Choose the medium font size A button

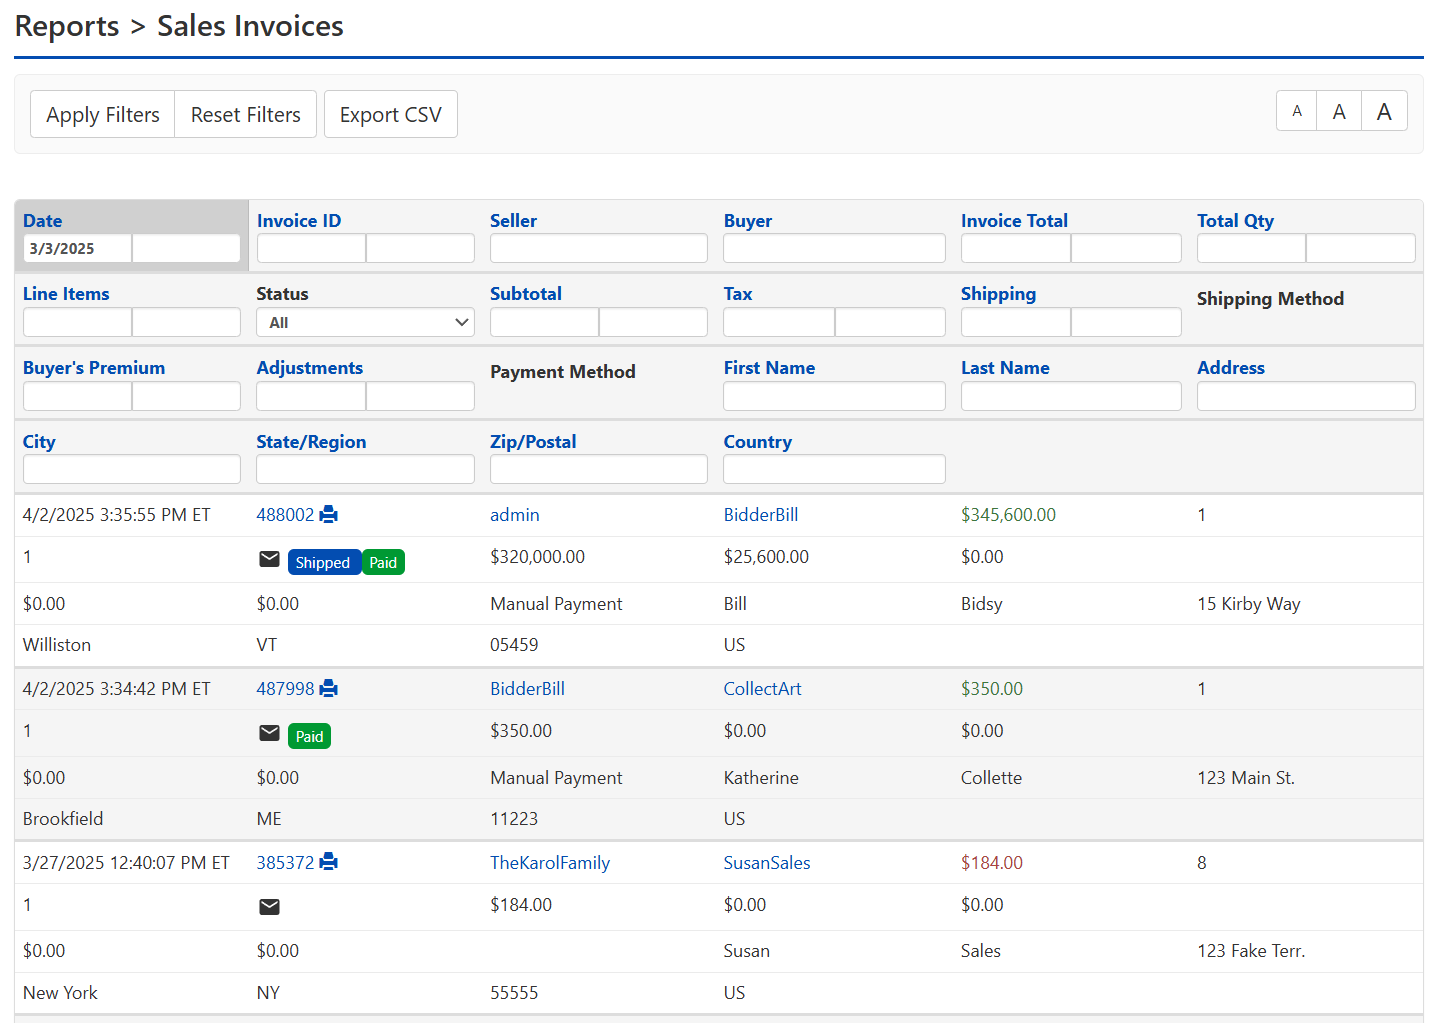pos(1339,111)
